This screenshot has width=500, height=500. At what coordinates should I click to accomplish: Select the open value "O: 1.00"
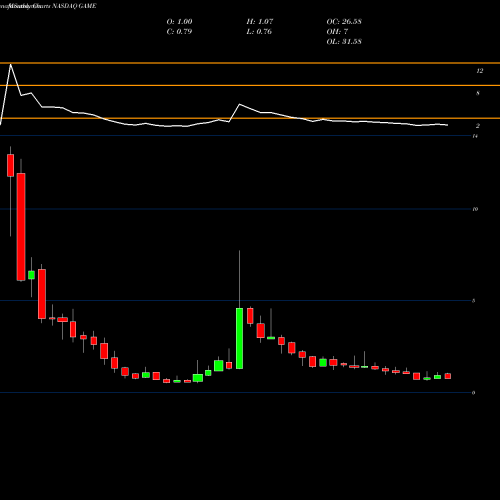pyautogui.click(x=179, y=22)
